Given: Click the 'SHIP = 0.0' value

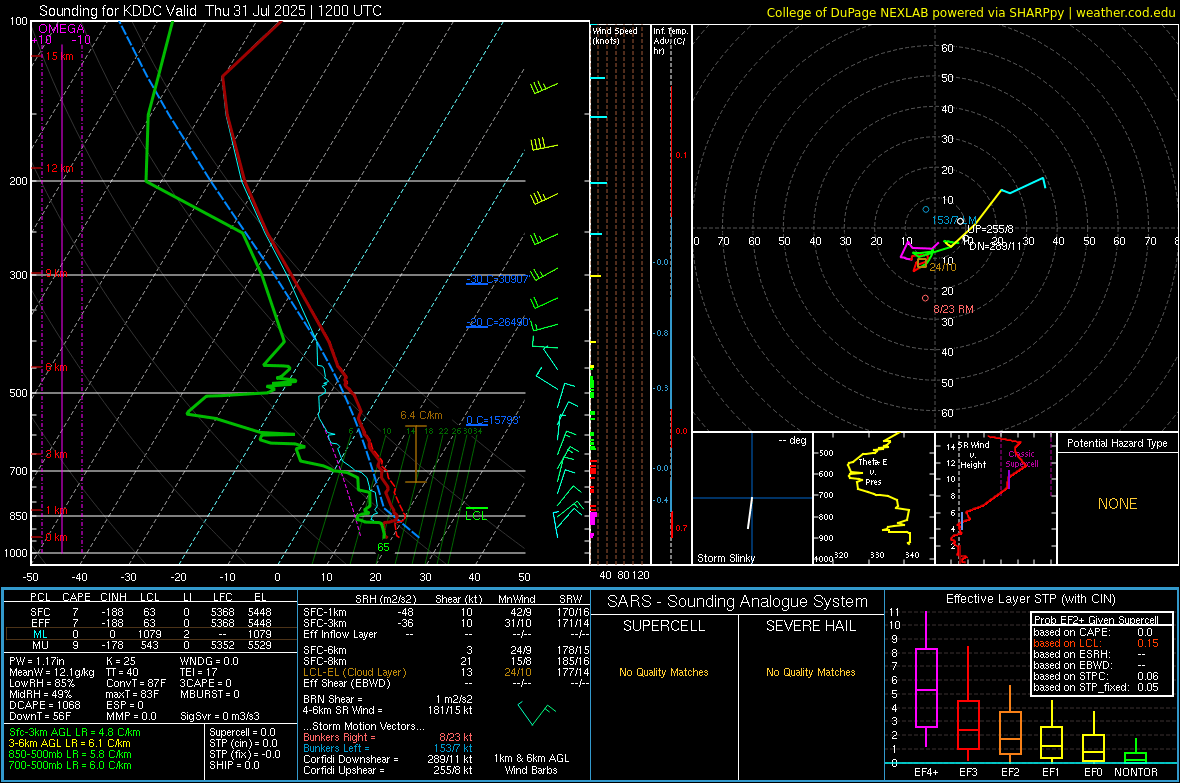Looking at the screenshot, I should tap(233, 765).
